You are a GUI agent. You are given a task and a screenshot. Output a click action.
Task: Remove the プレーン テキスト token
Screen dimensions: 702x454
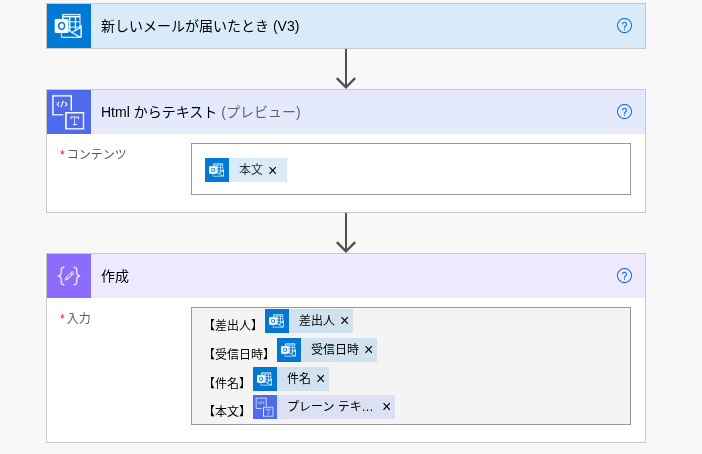[386, 407]
